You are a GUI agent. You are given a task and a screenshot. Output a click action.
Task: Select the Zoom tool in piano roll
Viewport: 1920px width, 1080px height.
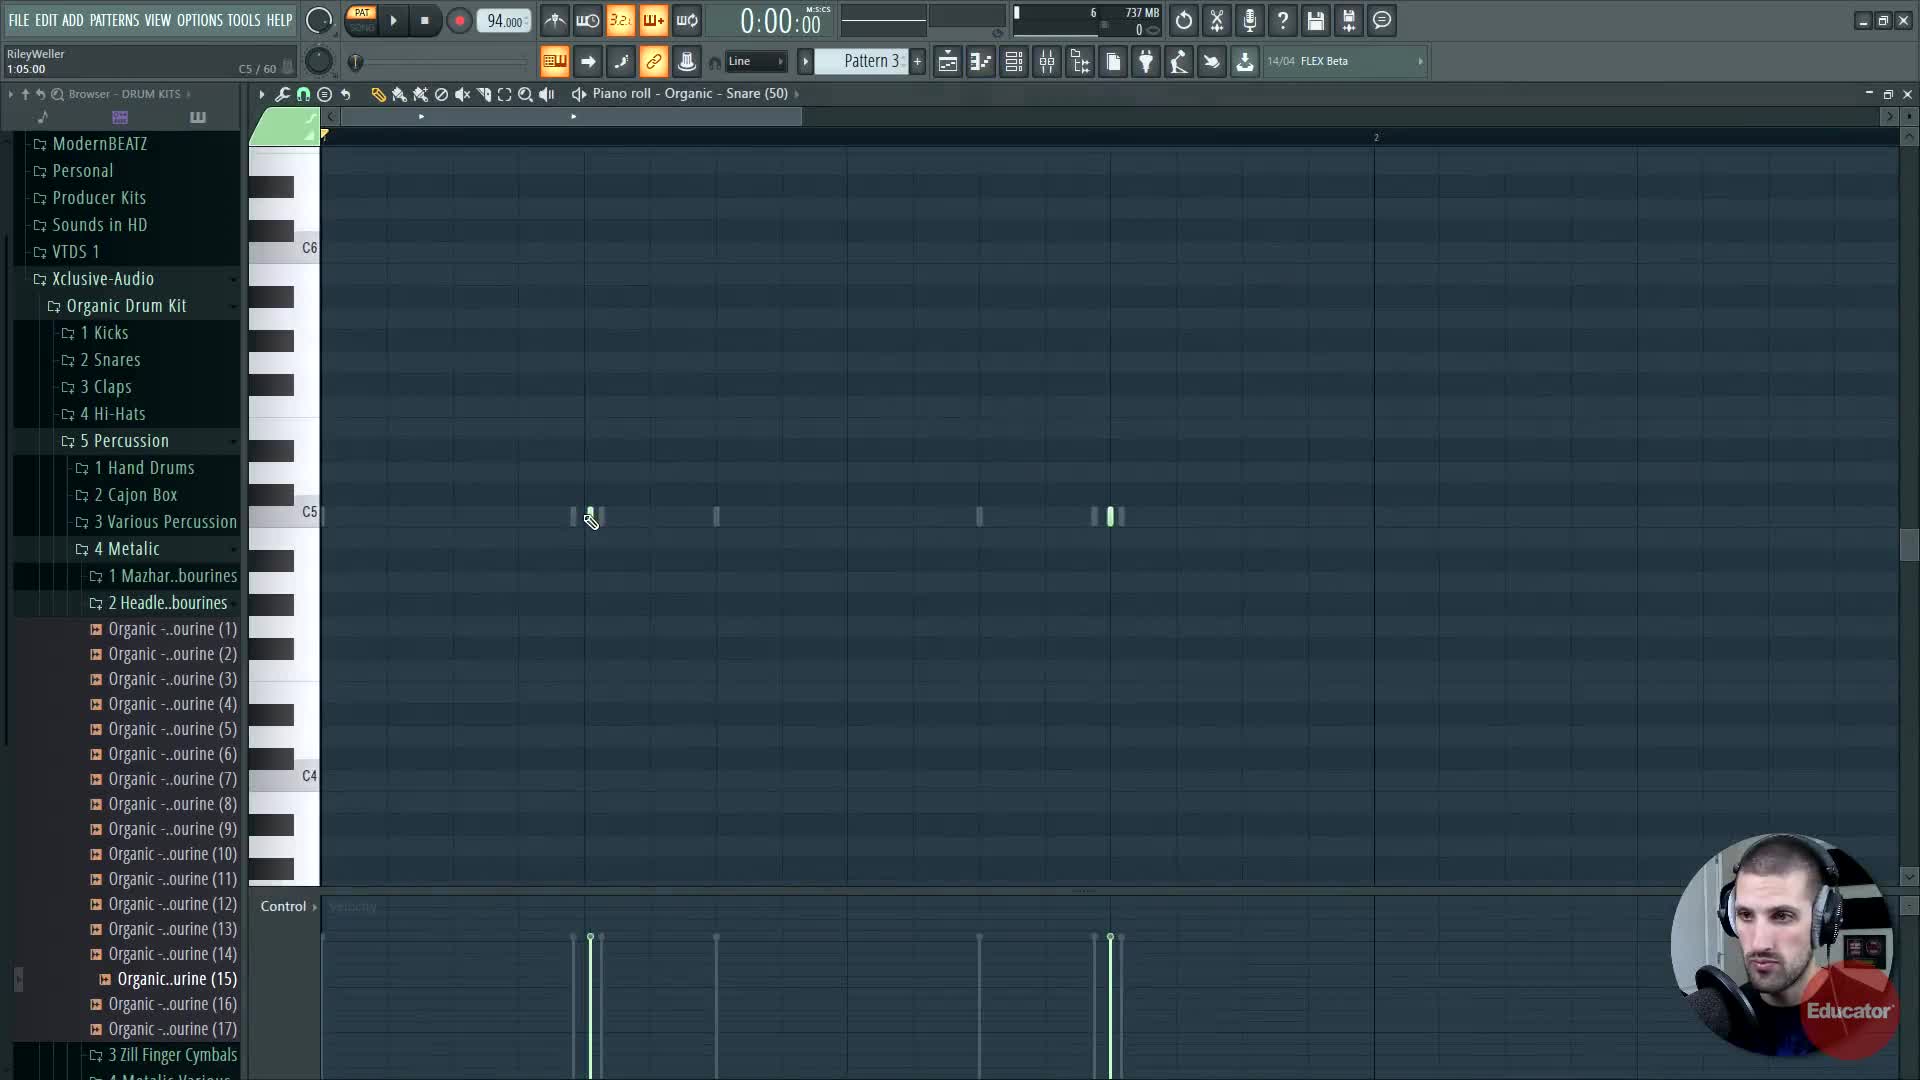coord(525,94)
